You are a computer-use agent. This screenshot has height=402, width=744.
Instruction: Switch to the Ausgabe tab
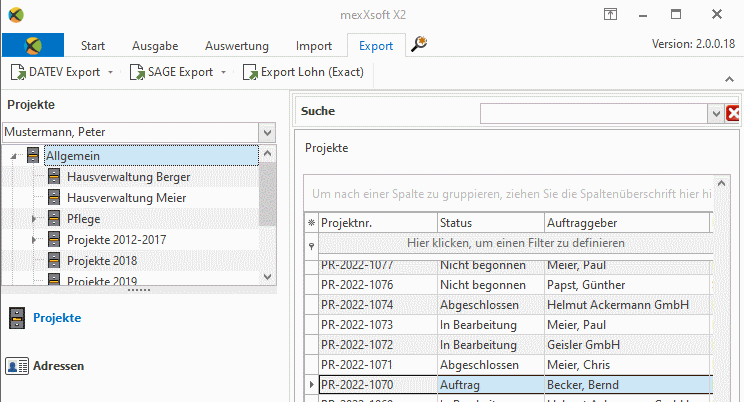pos(155,46)
